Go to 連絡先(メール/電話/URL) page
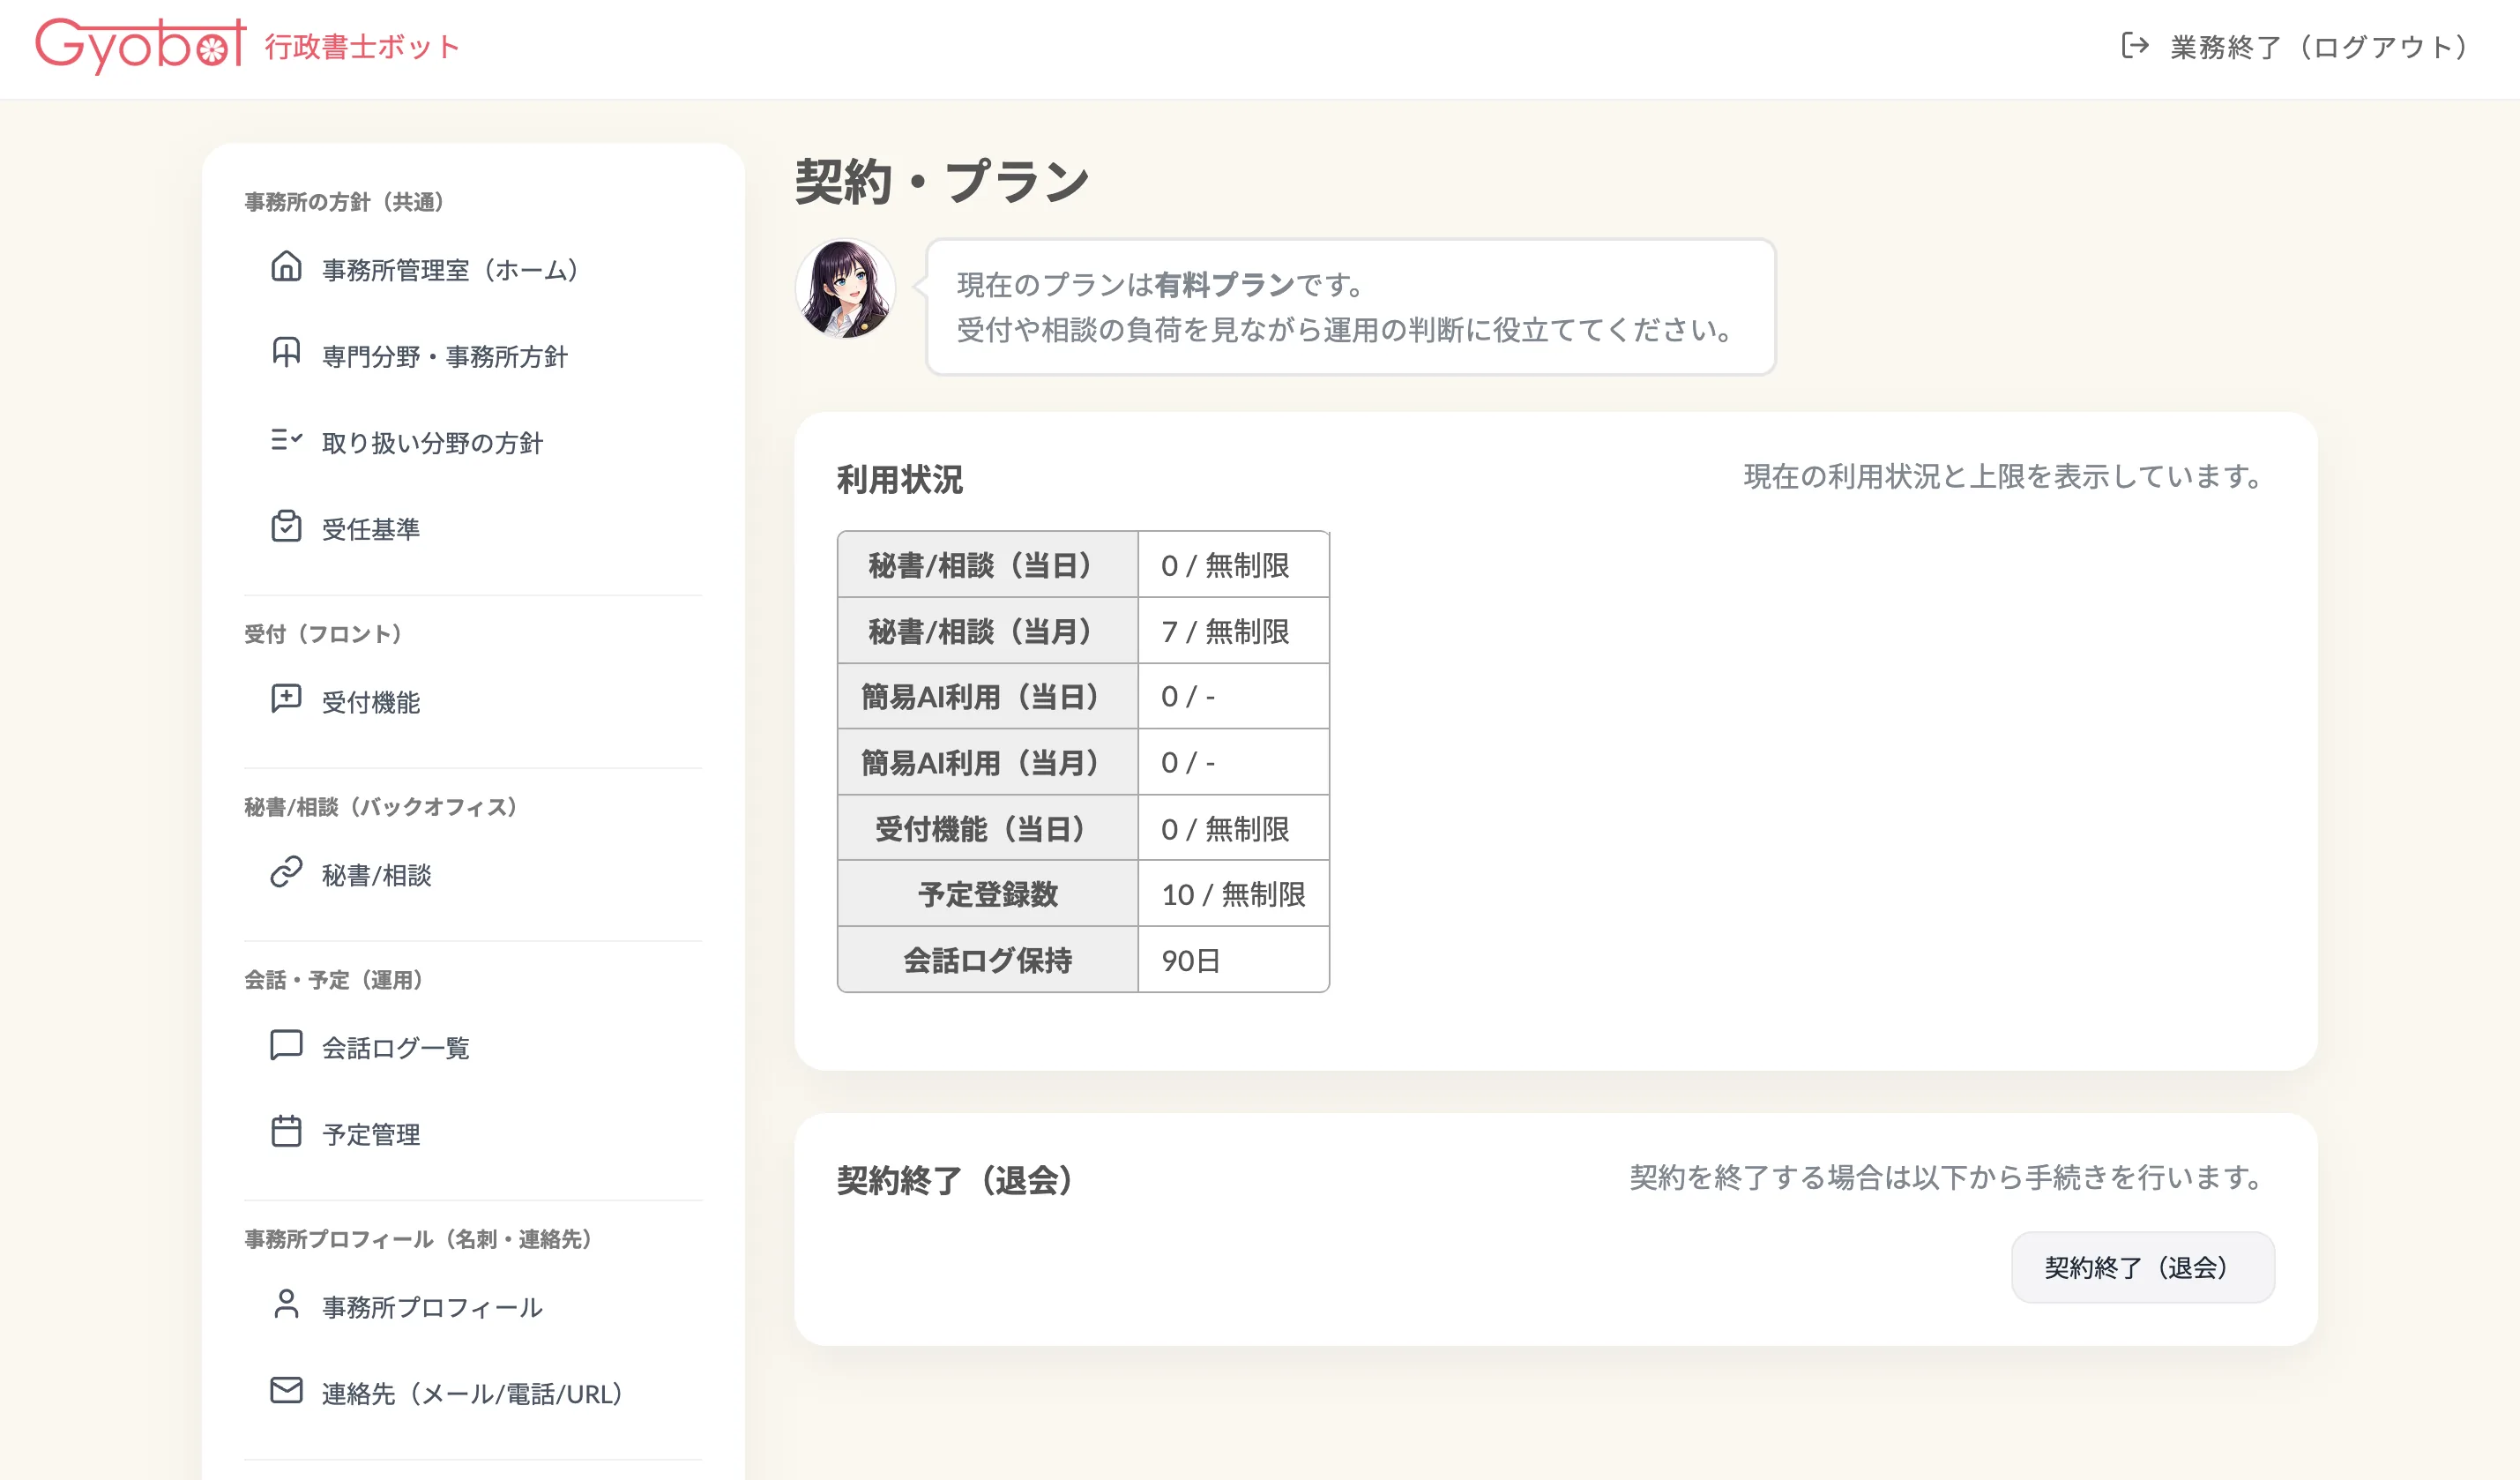2520x1480 pixels. 472,1394
